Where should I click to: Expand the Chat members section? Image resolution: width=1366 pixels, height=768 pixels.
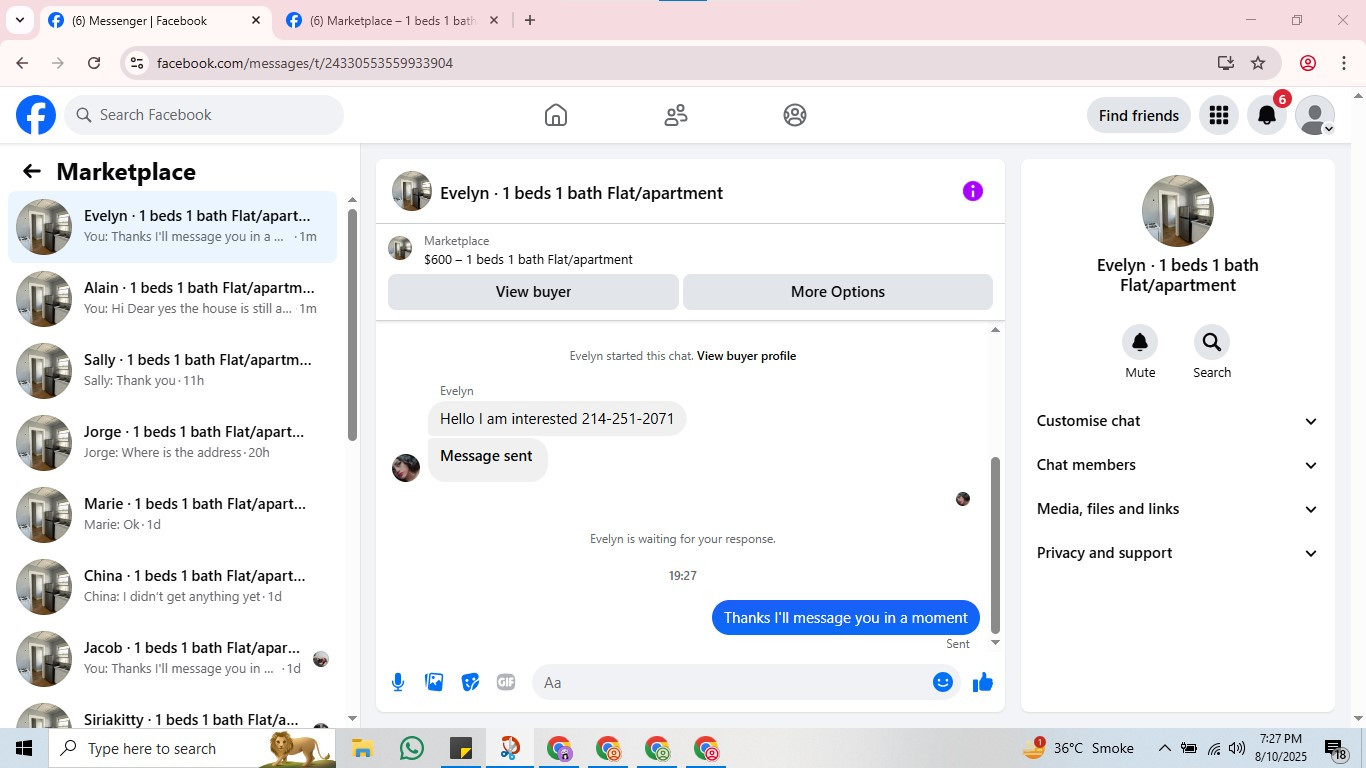pos(1178,465)
